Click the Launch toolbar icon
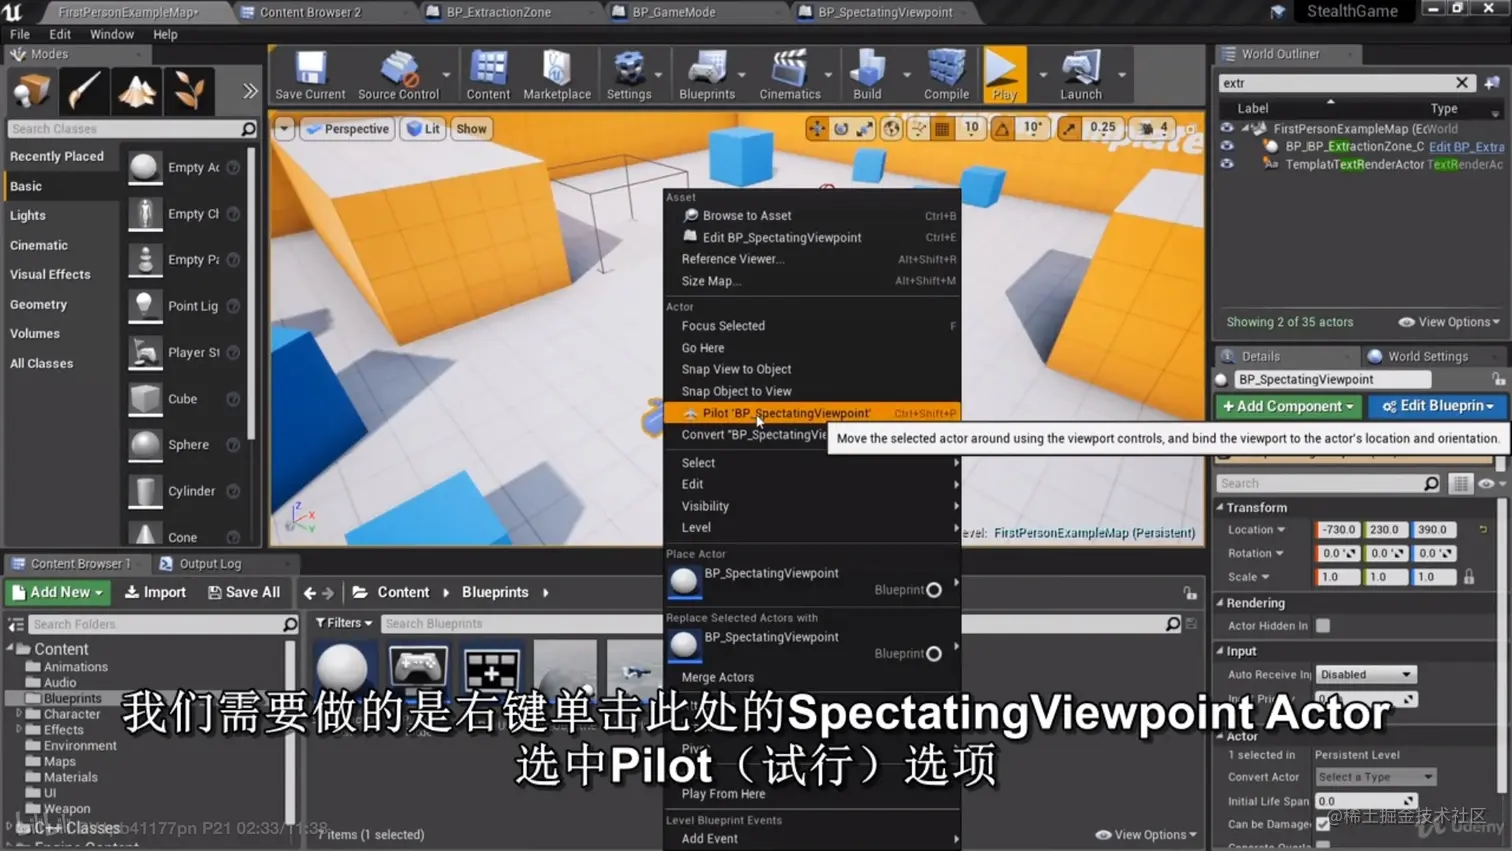This screenshot has width=1512, height=851. (1081, 75)
